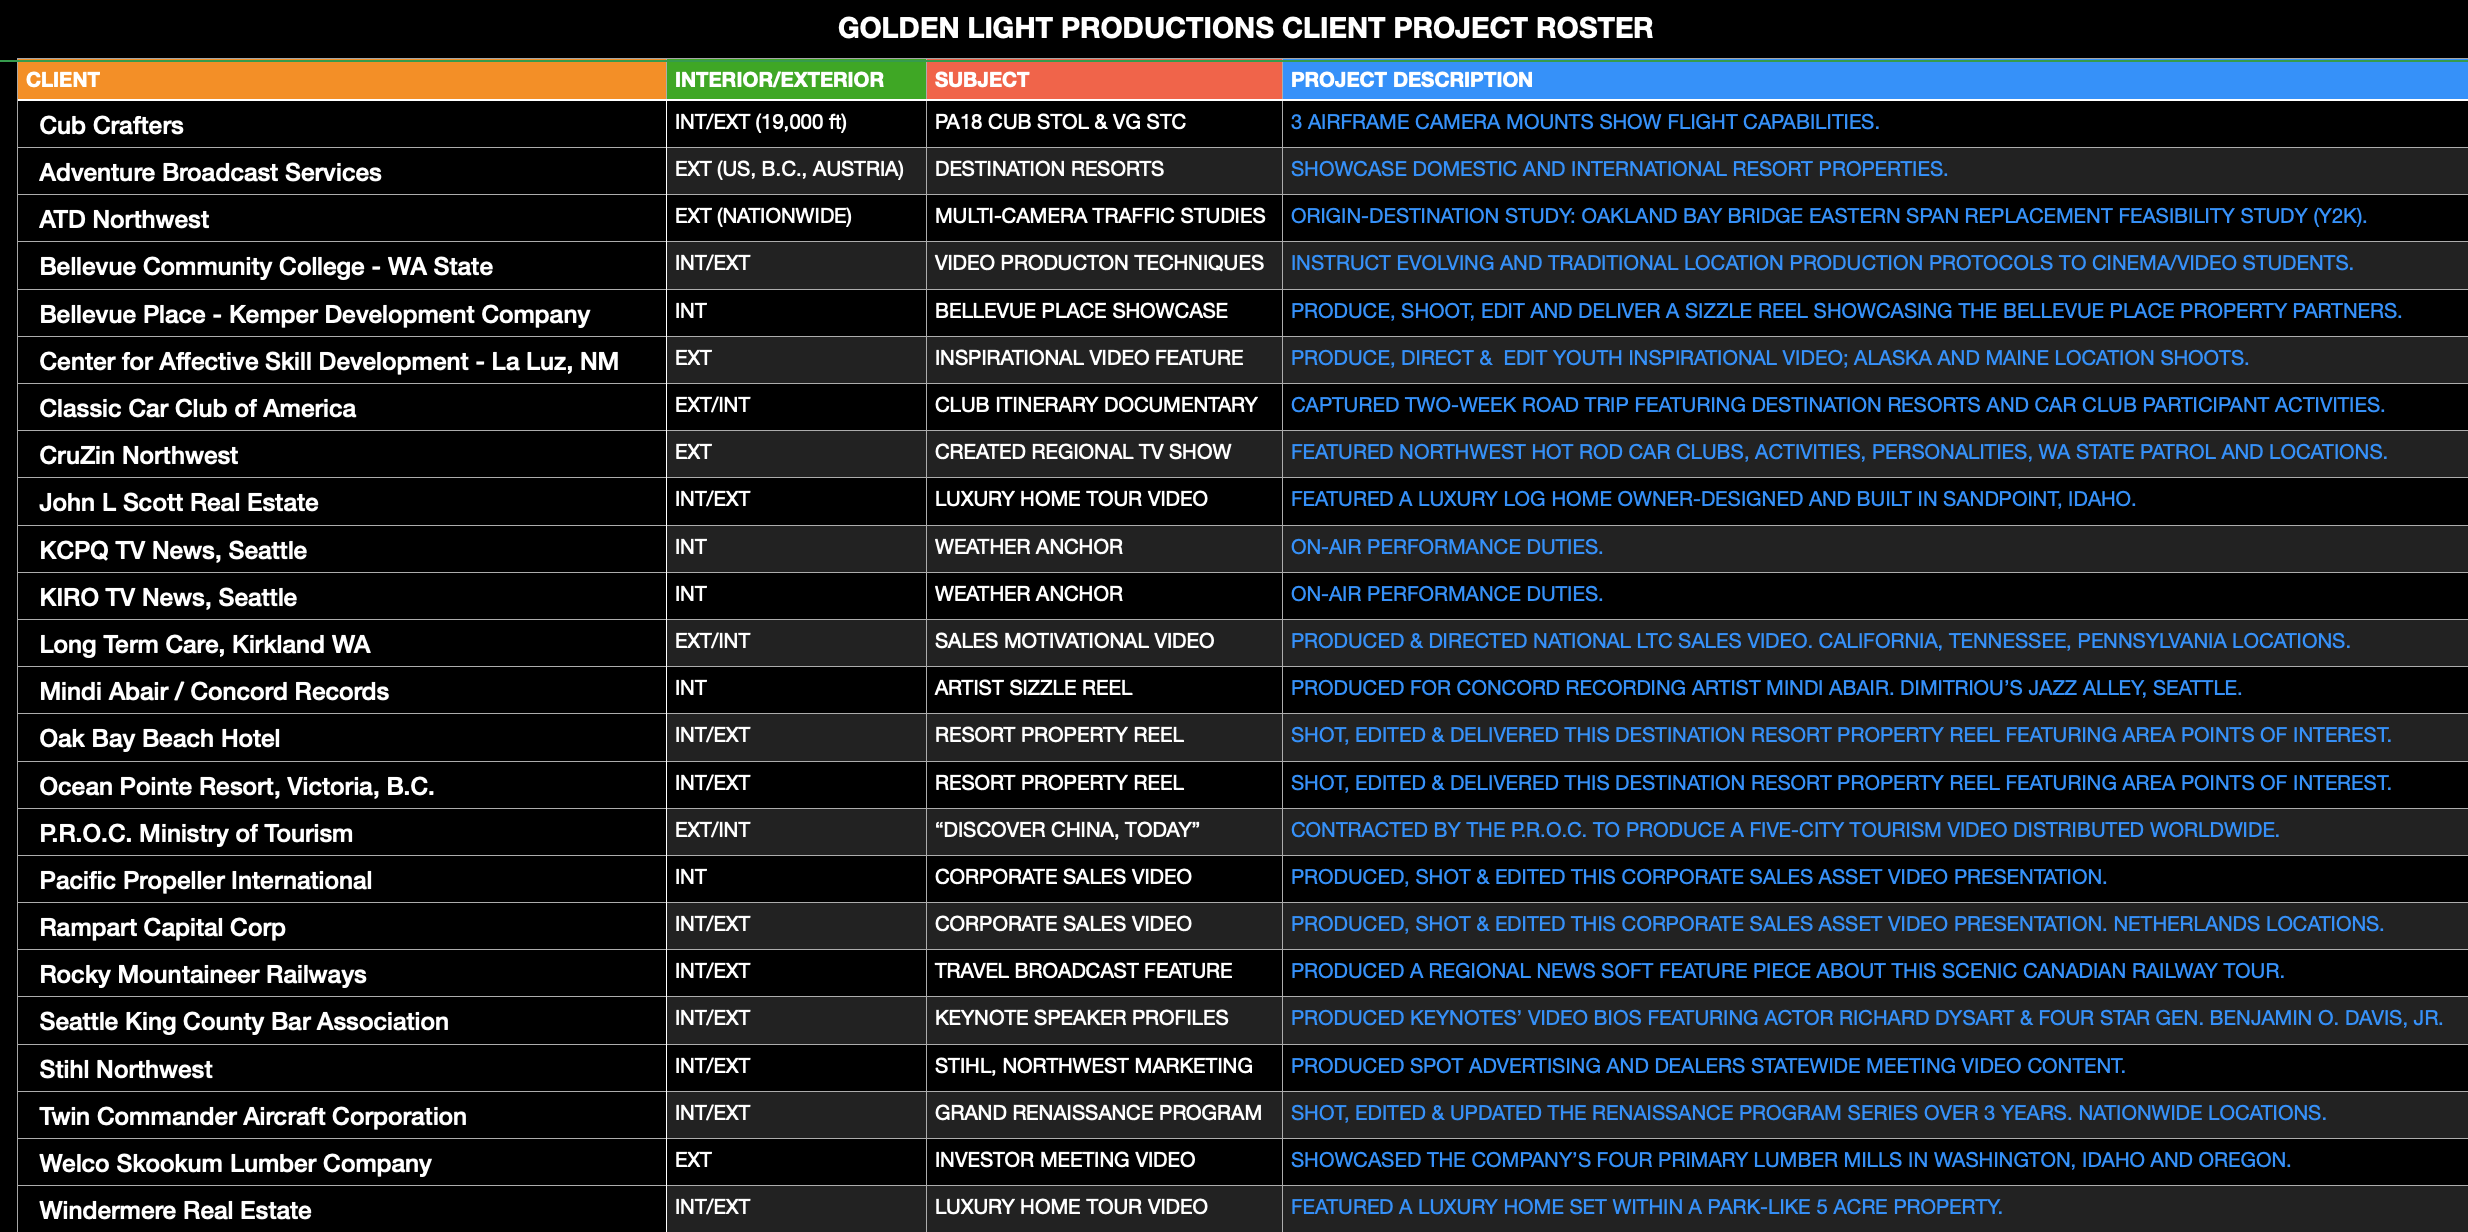Screen dimensions: 2468x1232
Task: Select the MULTI-CAMERA TRAFFIC STUDIES subject cell
Action: 1099,216
